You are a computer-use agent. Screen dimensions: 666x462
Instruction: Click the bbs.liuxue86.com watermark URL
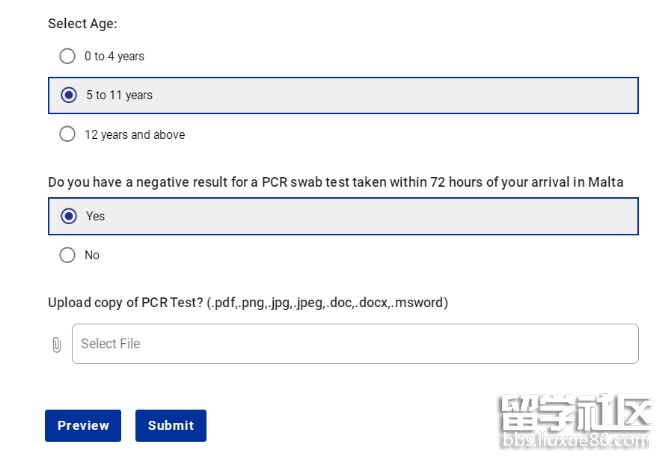pyautogui.click(x=574, y=441)
